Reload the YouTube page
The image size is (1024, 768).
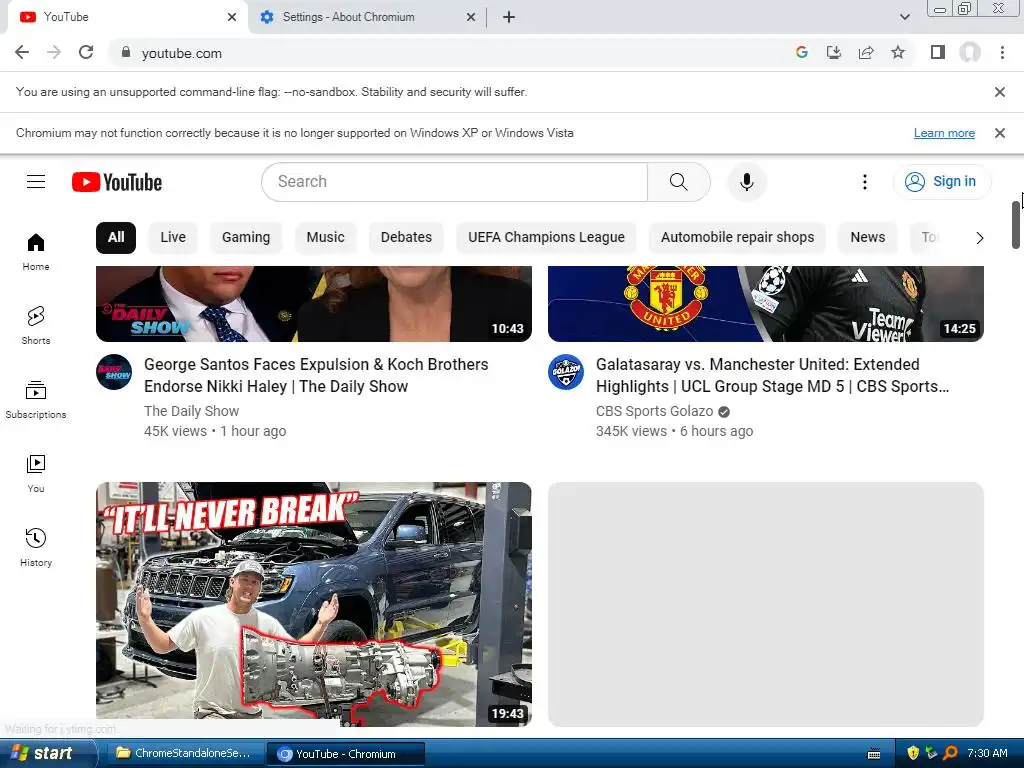(86, 53)
